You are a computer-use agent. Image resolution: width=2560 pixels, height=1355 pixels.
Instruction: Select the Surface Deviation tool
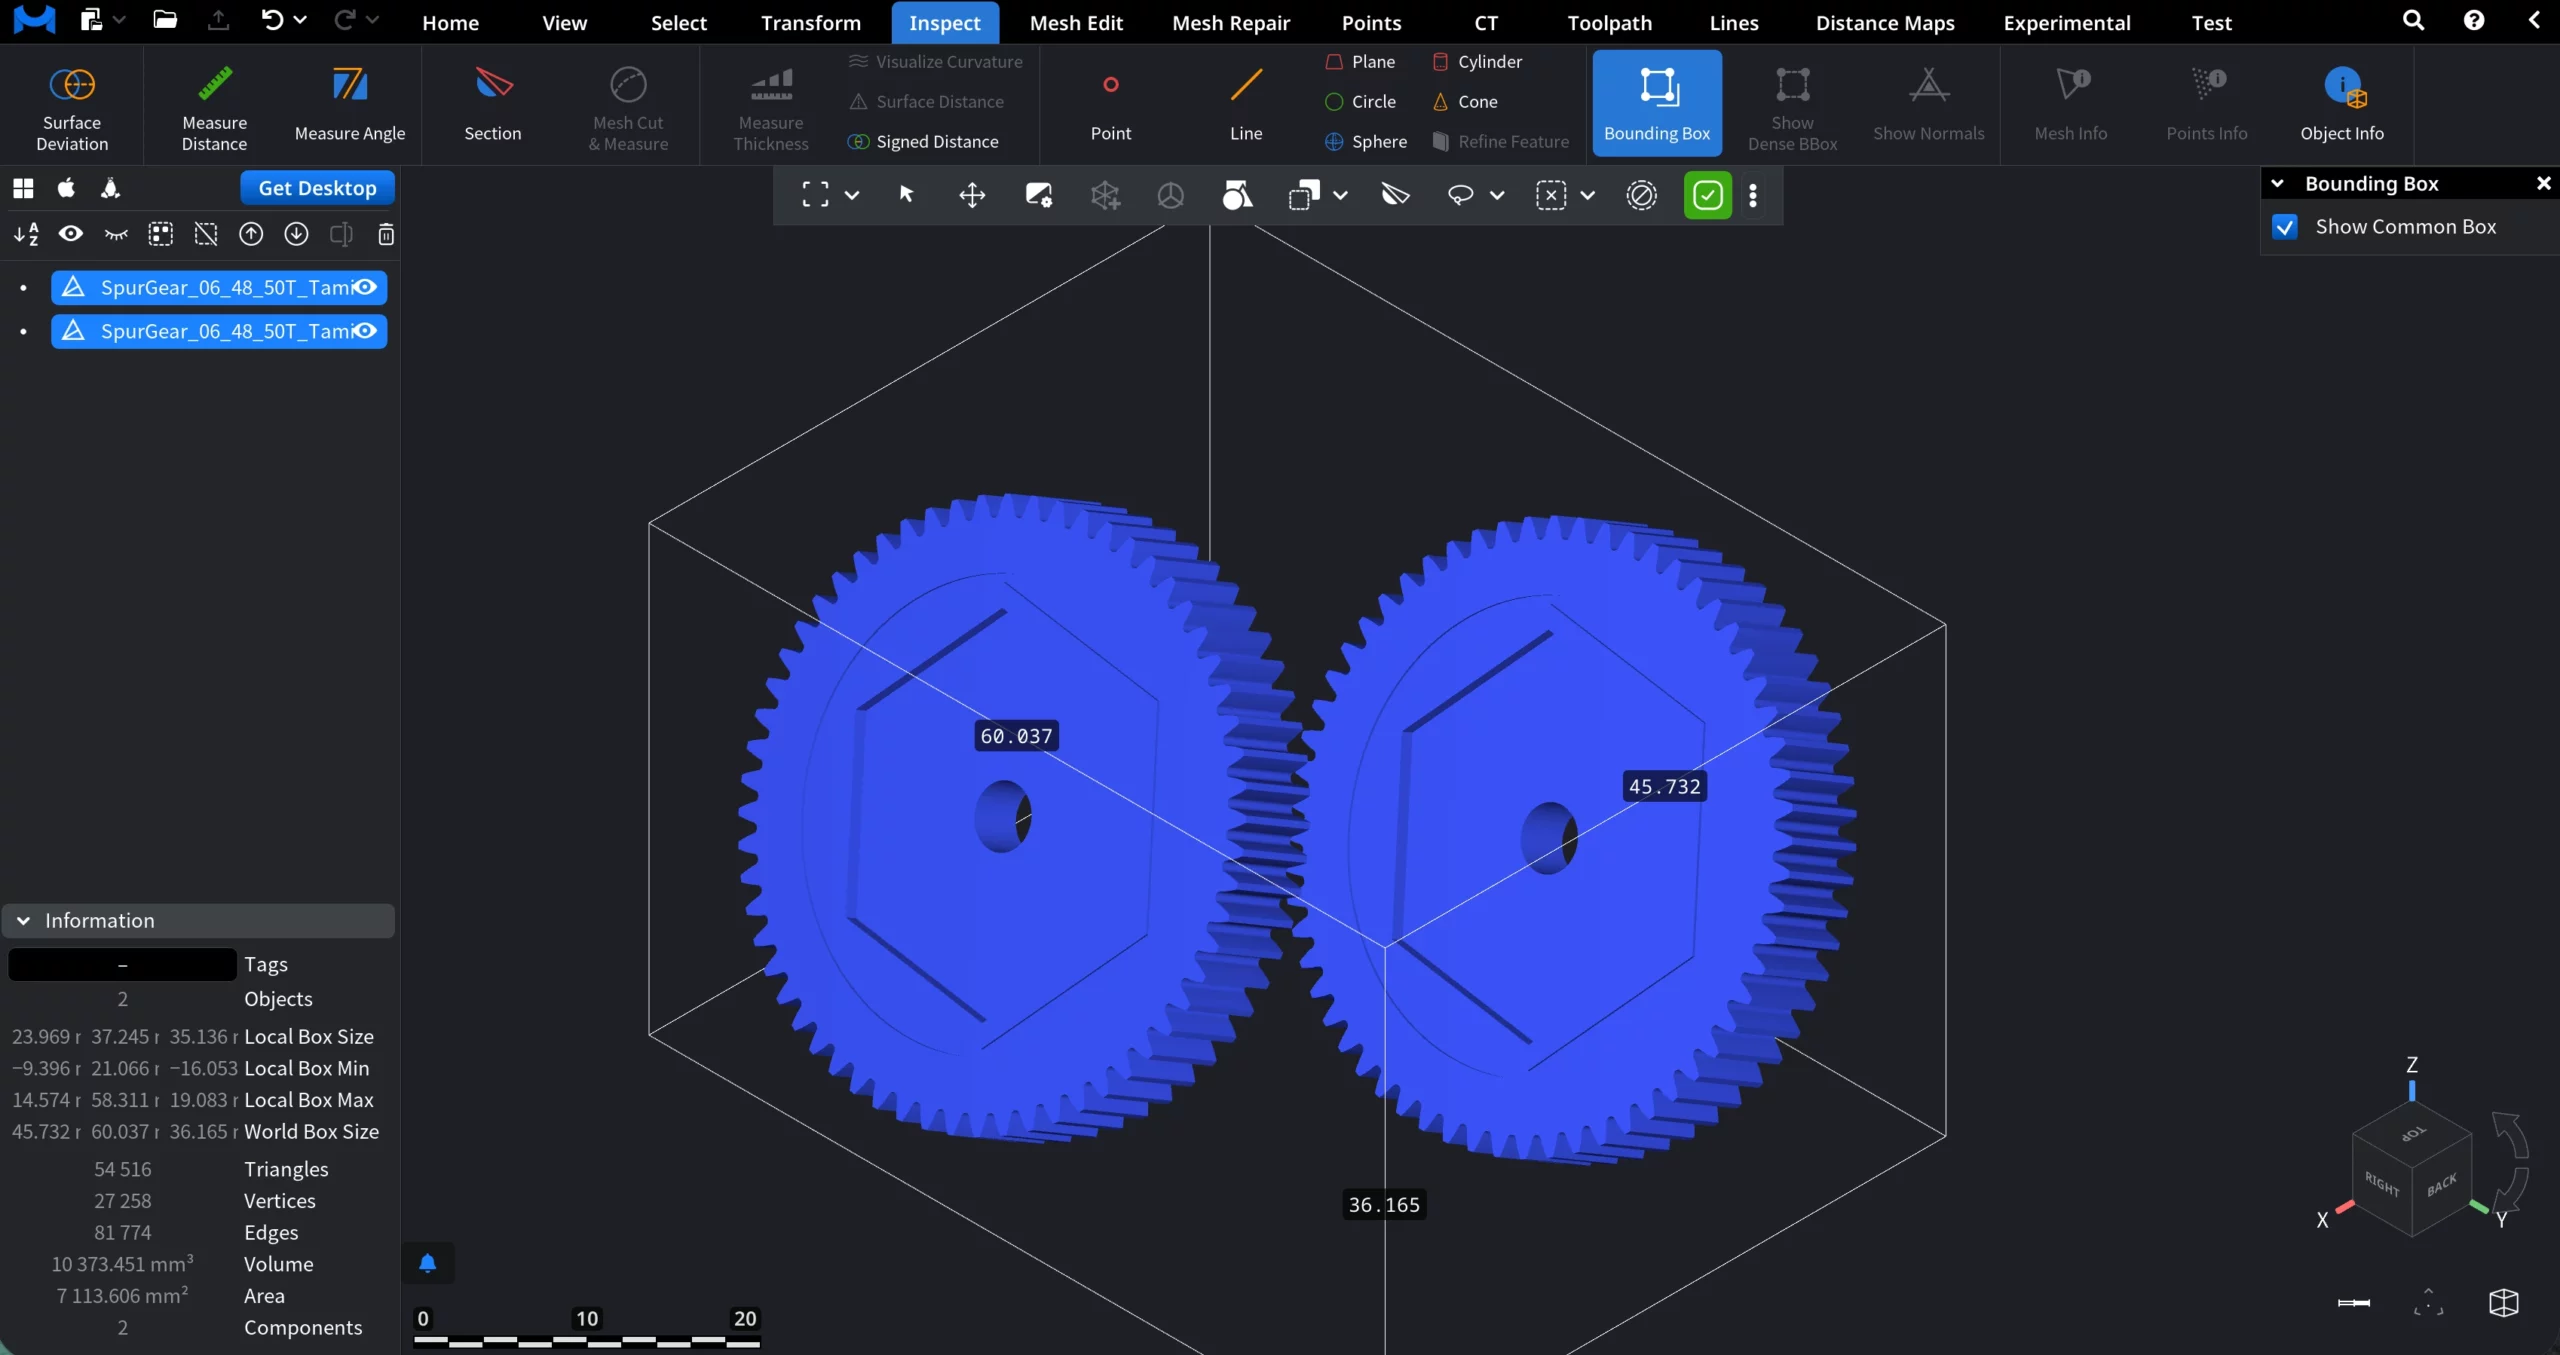[69, 106]
